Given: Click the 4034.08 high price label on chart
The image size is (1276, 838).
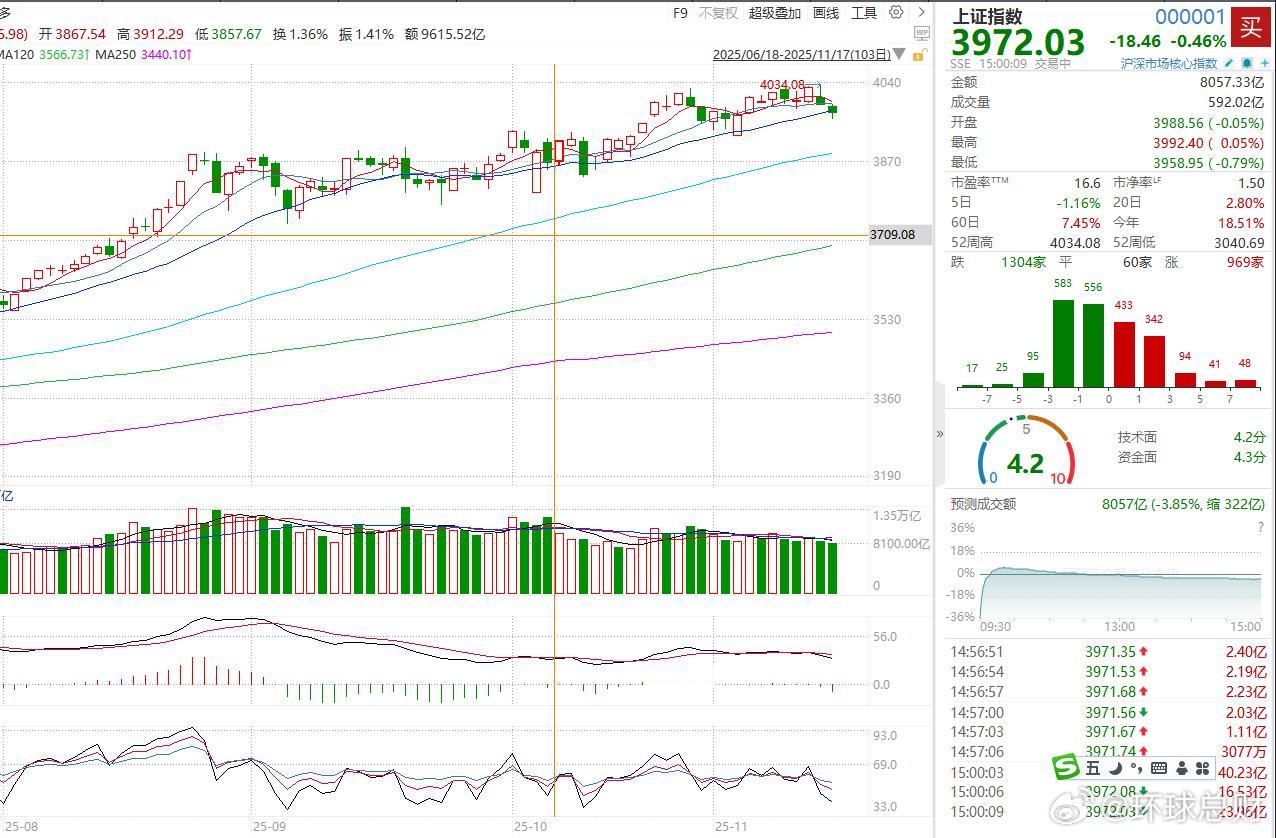Looking at the screenshot, I should pyautogui.click(x=783, y=85).
